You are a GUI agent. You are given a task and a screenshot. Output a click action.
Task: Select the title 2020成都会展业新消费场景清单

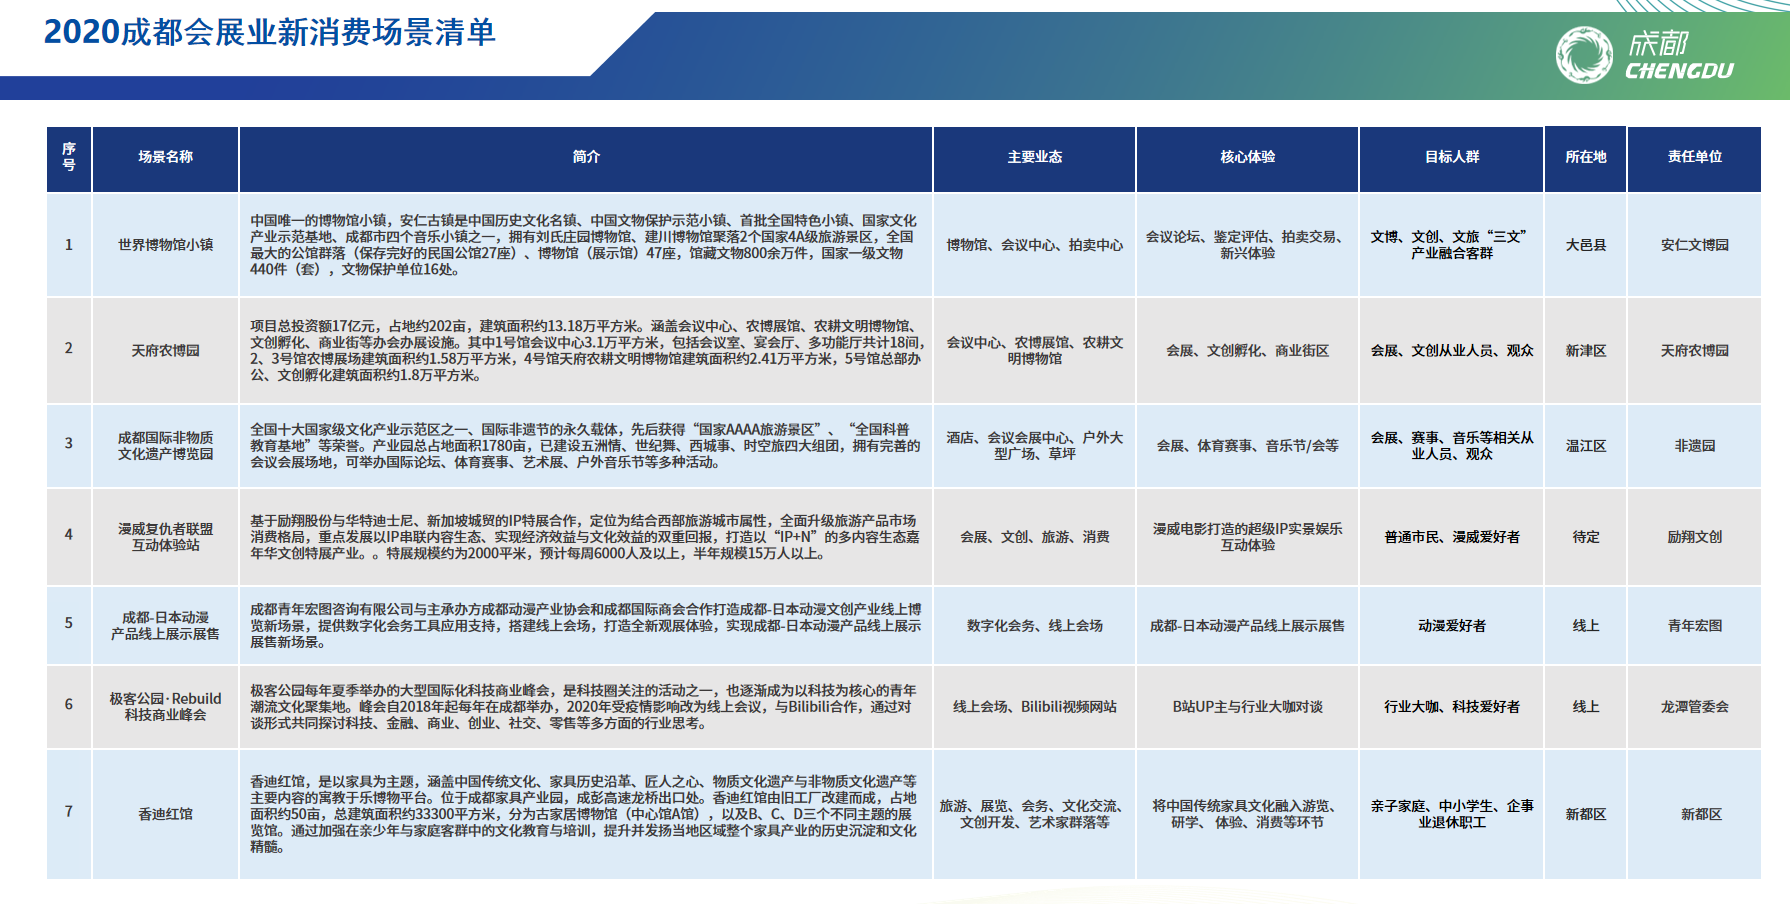tap(269, 32)
